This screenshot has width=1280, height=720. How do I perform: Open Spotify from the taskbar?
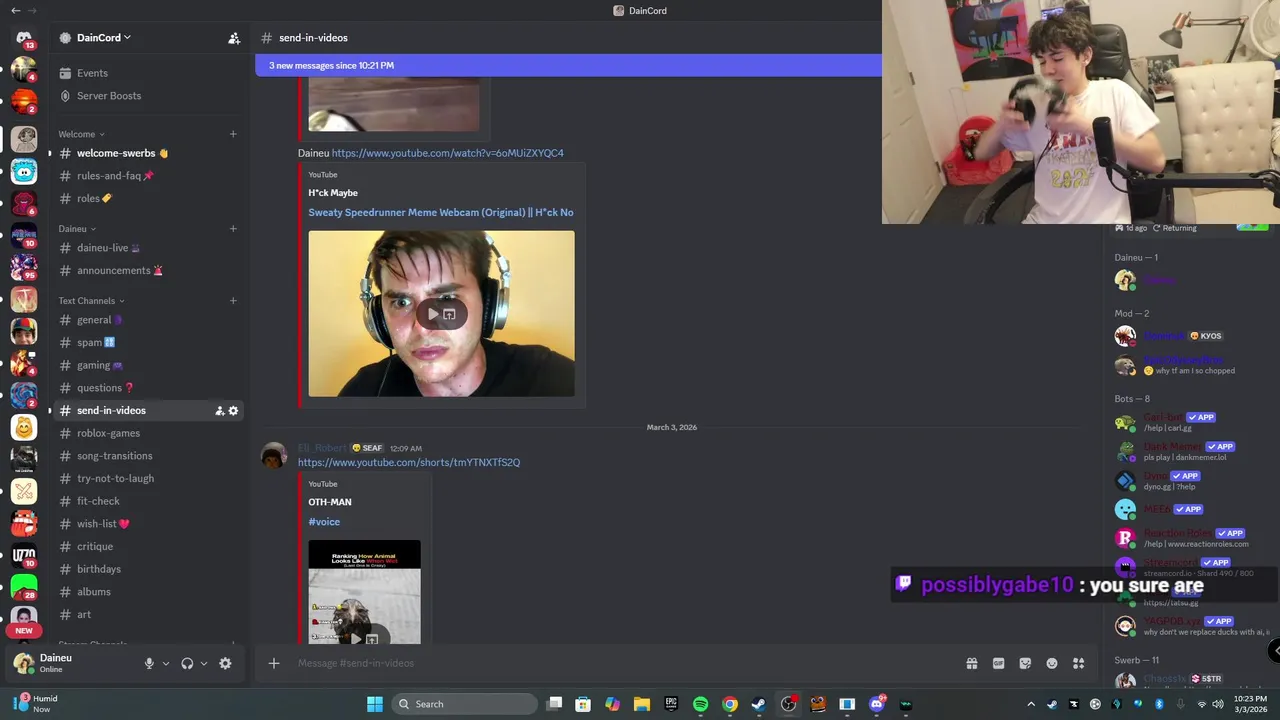[700, 704]
